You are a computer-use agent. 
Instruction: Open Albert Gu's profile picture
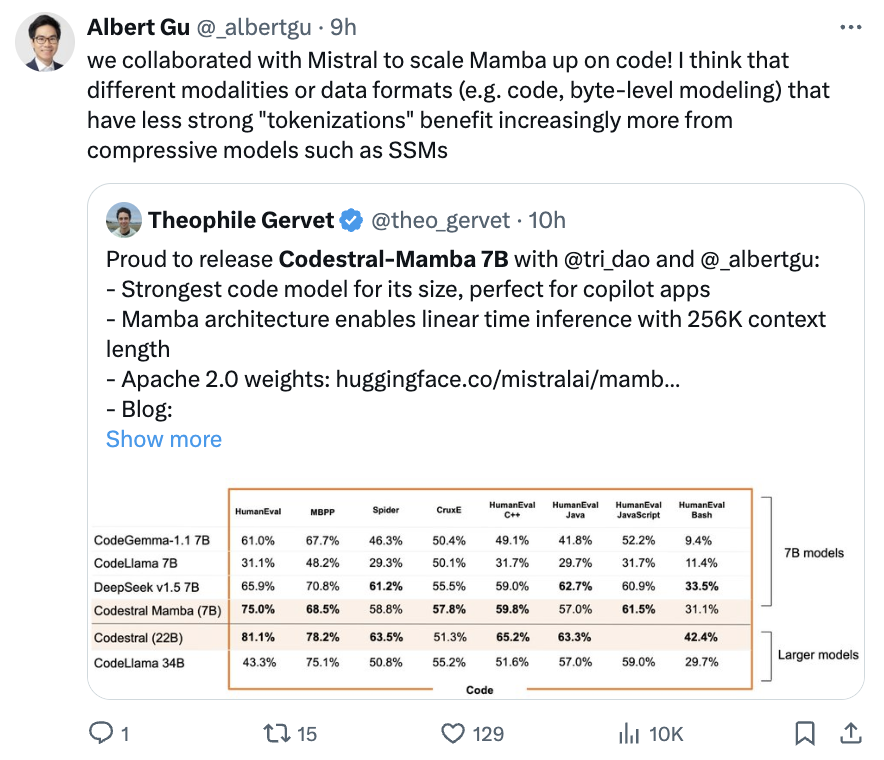coord(45,42)
